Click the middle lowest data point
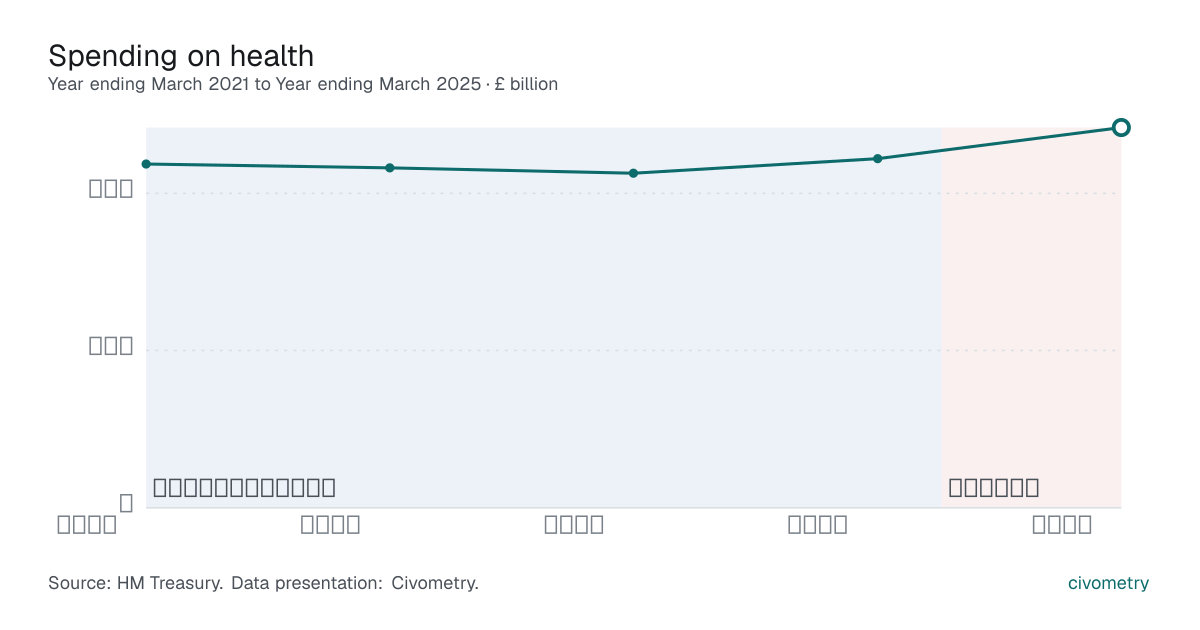The width and height of the screenshot is (1200, 630). (633, 173)
